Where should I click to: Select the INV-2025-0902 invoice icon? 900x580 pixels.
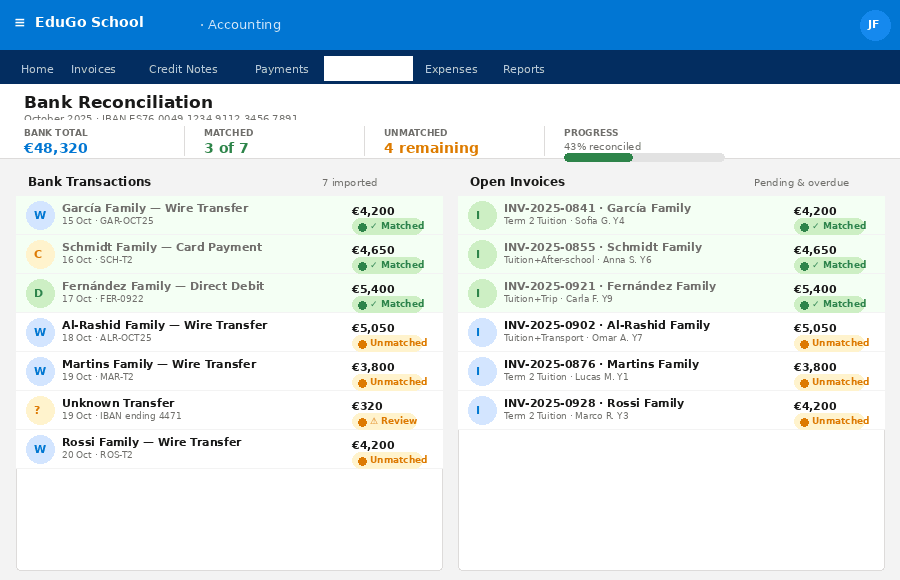click(482, 332)
